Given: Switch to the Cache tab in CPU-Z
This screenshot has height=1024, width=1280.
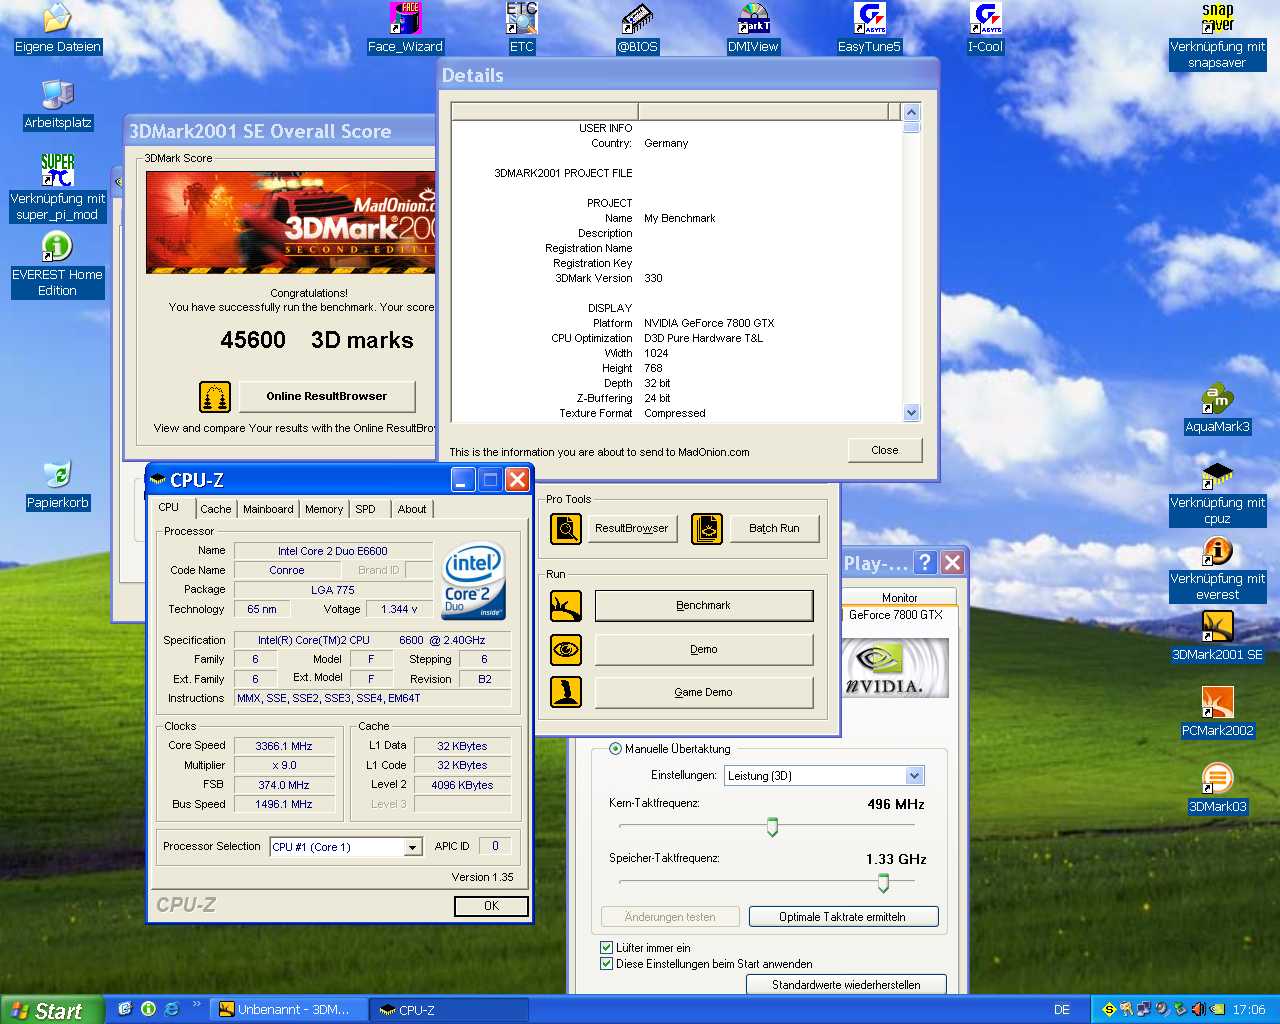Looking at the screenshot, I should click(215, 509).
